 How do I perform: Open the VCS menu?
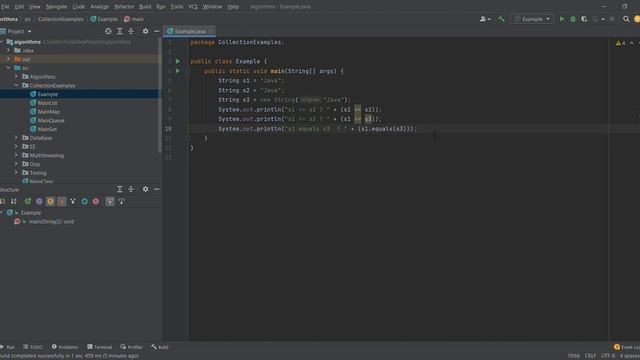193,7
